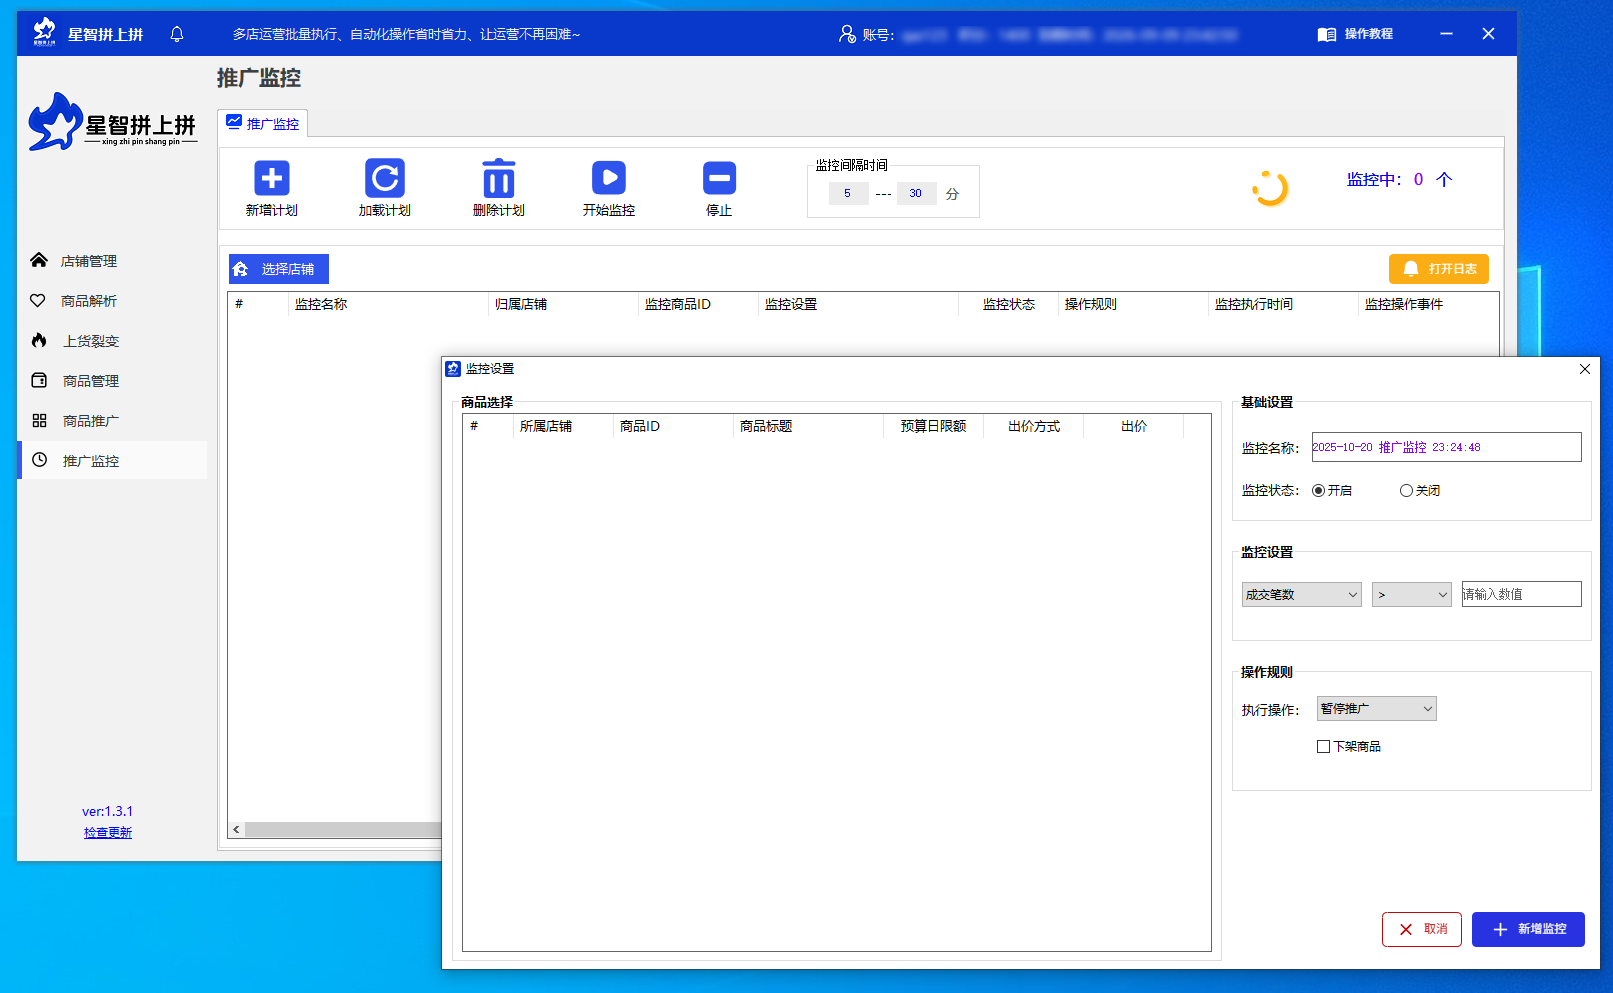Click the horizontal scrollbar left arrow
This screenshot has width=1613, height=993.
point(236,830)
